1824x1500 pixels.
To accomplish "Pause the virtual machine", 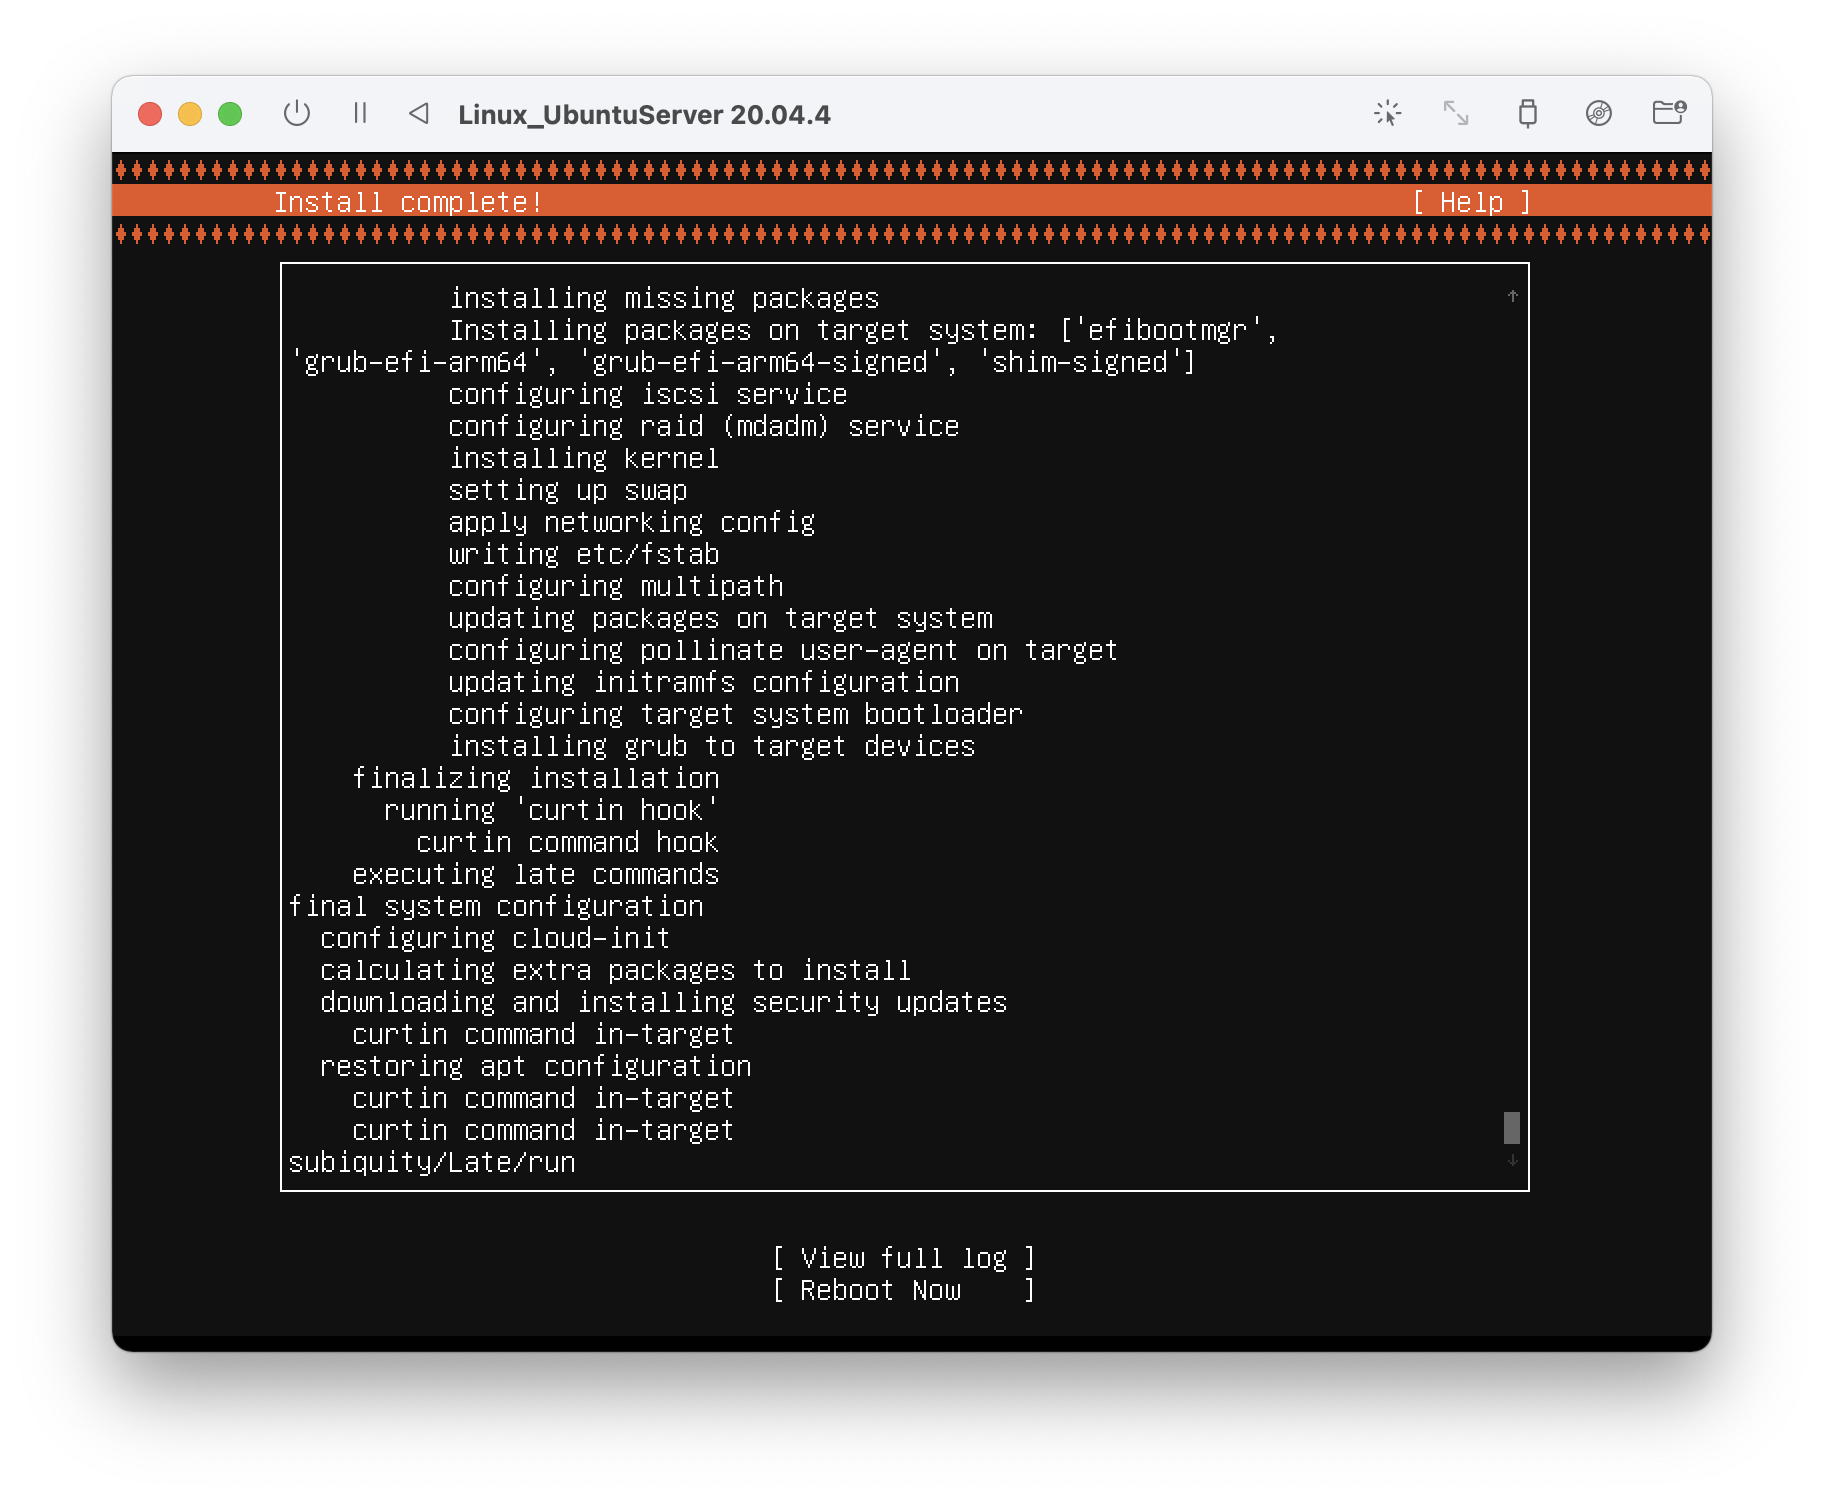I will click(360, 114).
